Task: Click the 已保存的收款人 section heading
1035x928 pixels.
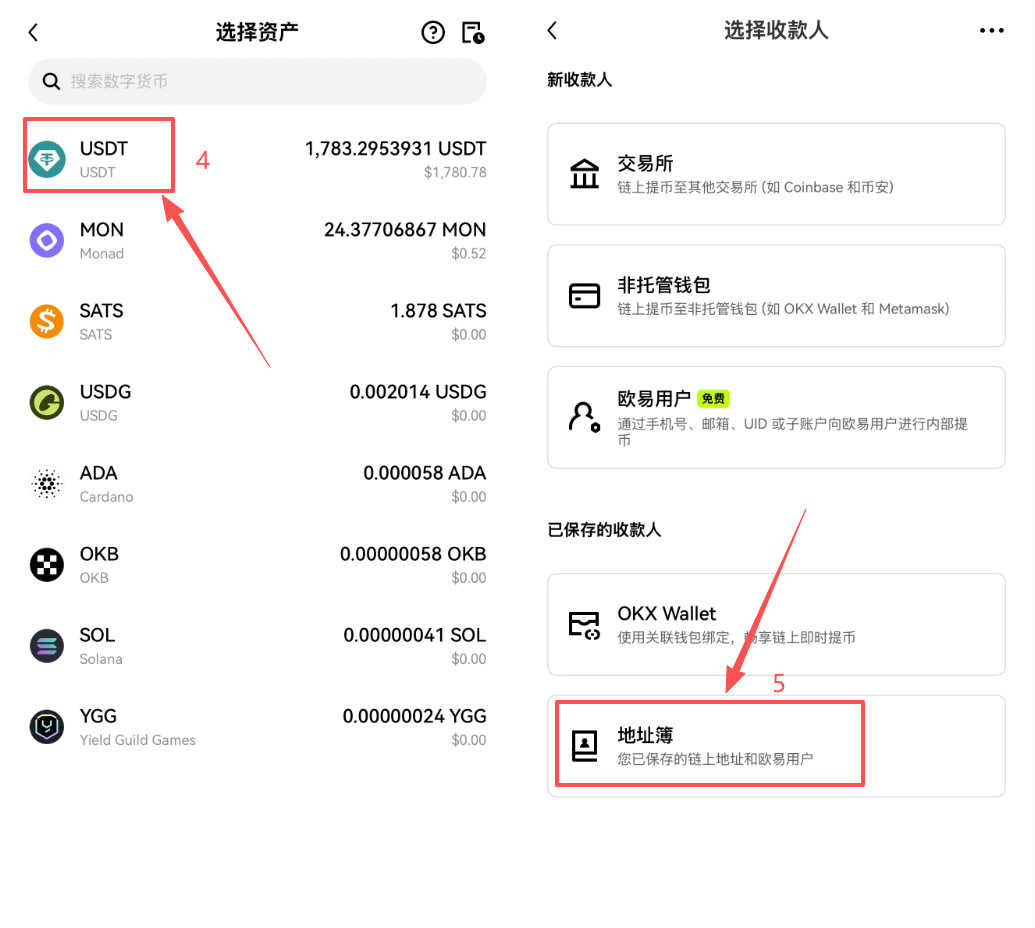Action: pos(604,530)
